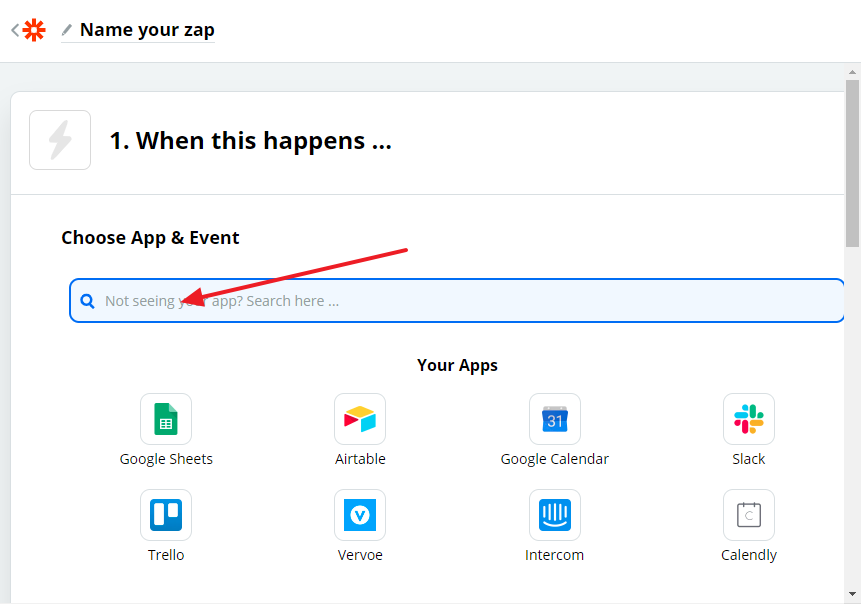Click the lightning bolt trigger step icon
Viewport: 861px width, 604px height.
(x=60, y=140)
